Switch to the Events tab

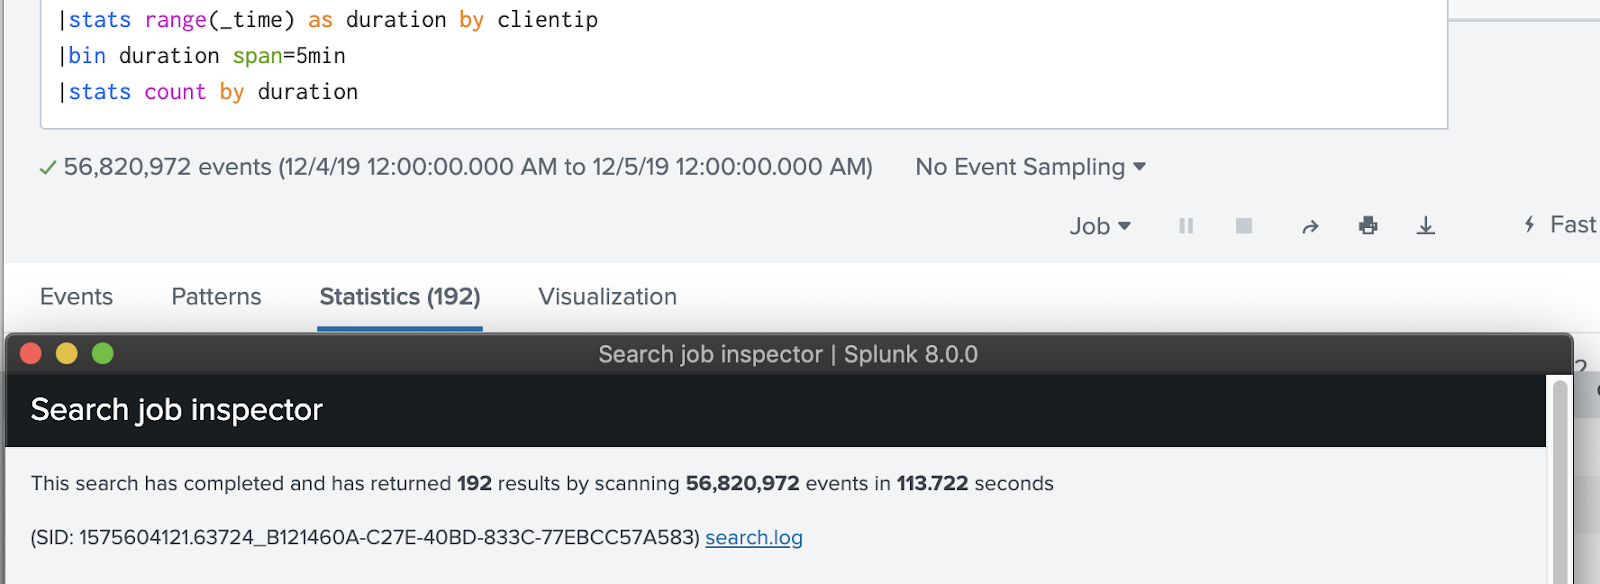[76, 297]
